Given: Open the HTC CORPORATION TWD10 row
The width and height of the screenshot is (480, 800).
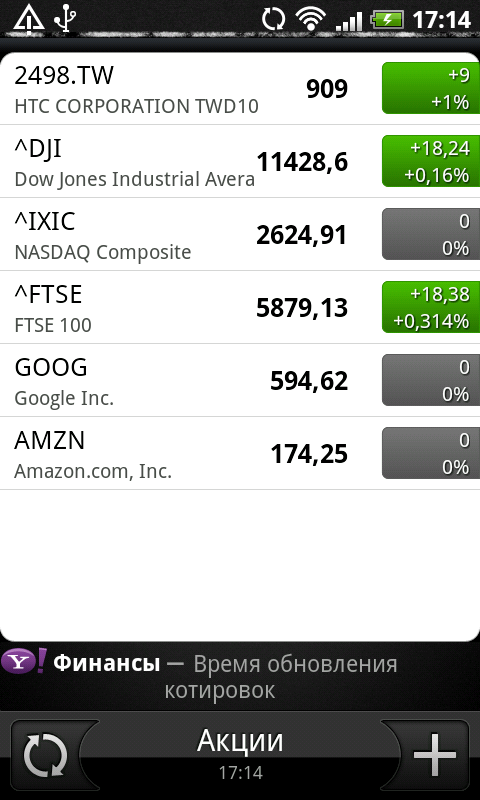Looking at the screenshot, I should [x=240, y=88].
